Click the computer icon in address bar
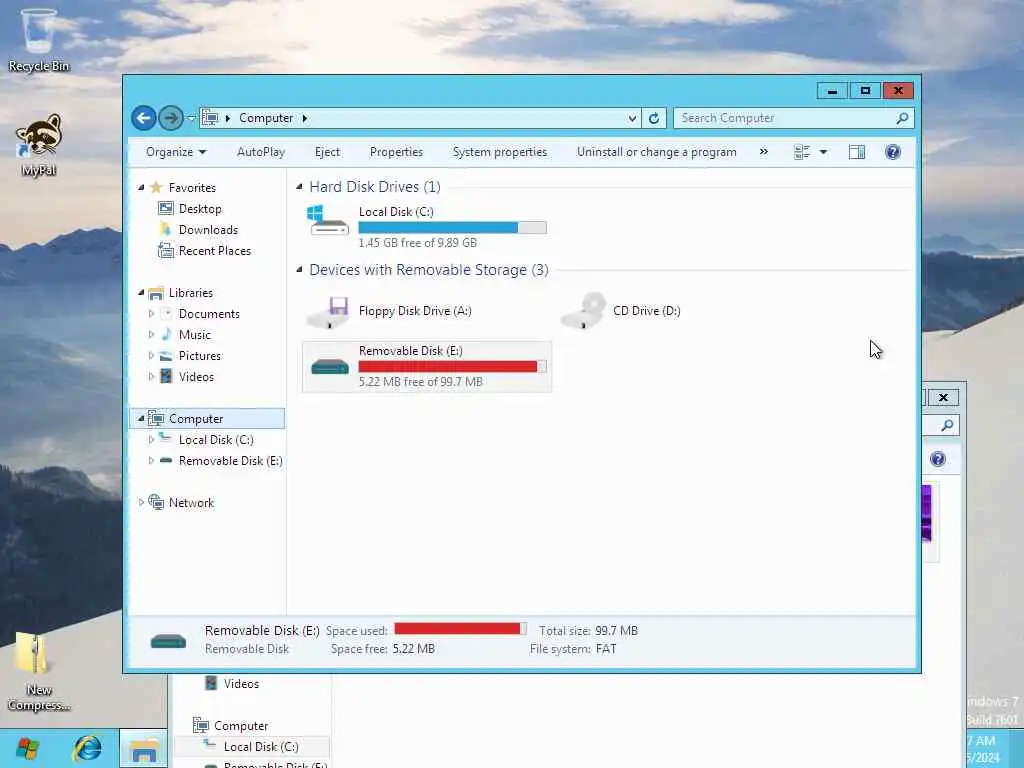The image size is (1024, 768). (210, 118)
